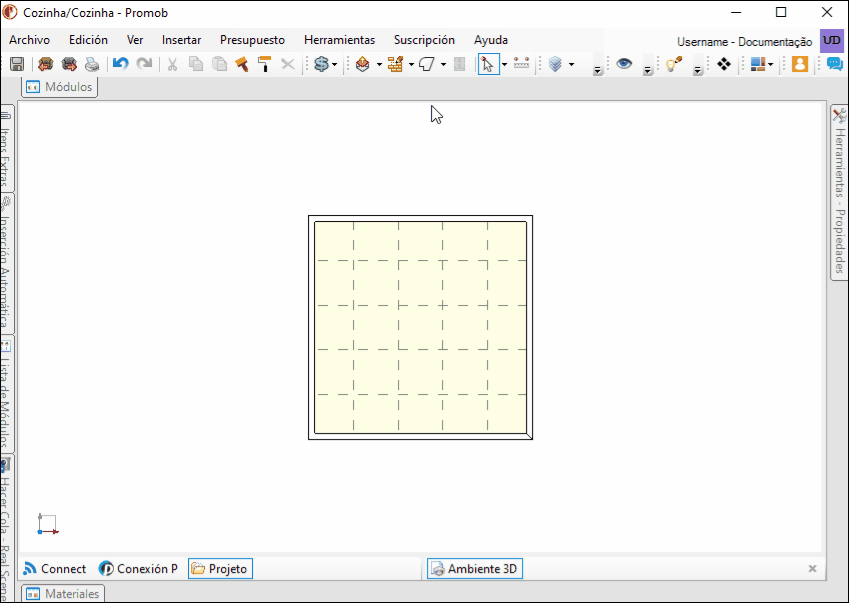
Task: Expand the selection cursor dropdown arrow
Action: tap(505, 64)
